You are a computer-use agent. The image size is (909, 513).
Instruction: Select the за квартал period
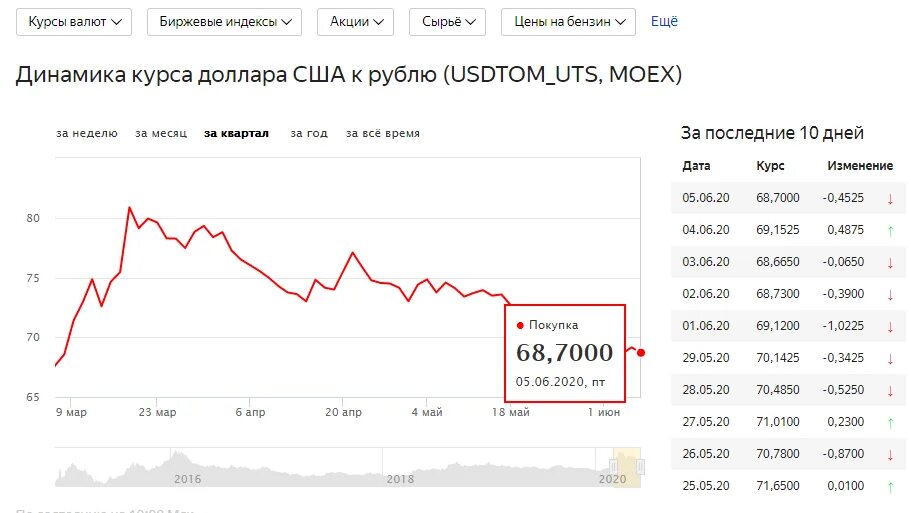pos(237,133)
